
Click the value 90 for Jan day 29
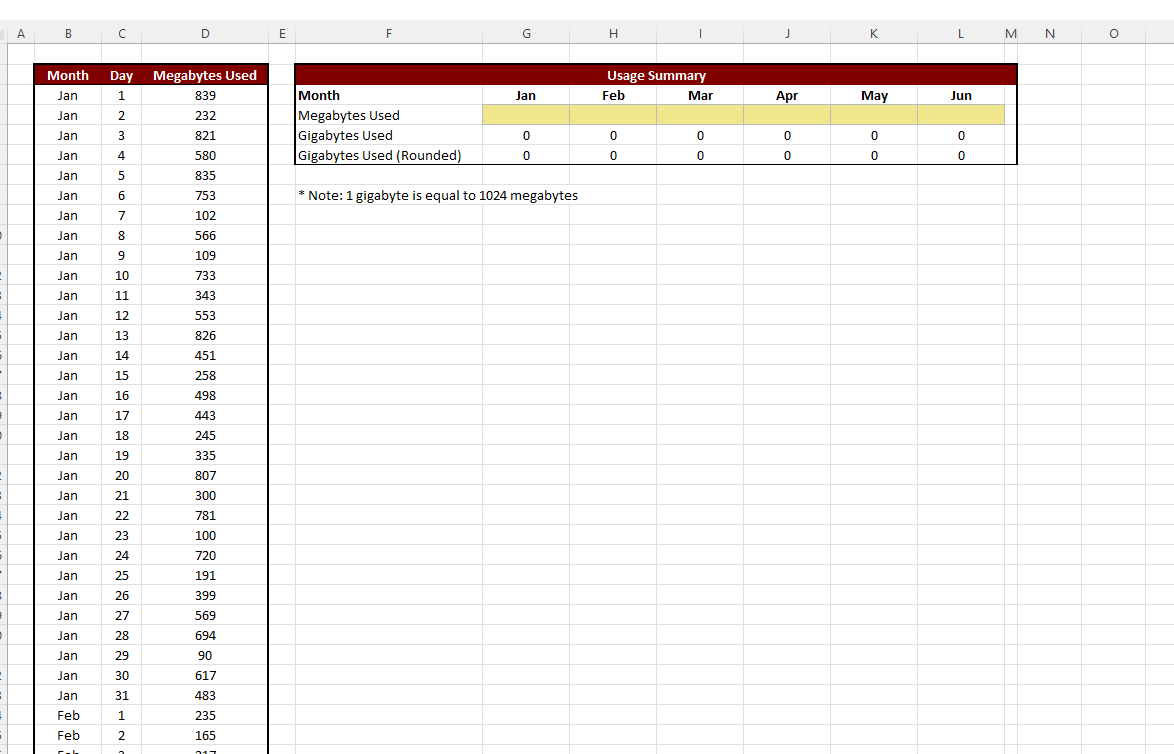(205, 655)
